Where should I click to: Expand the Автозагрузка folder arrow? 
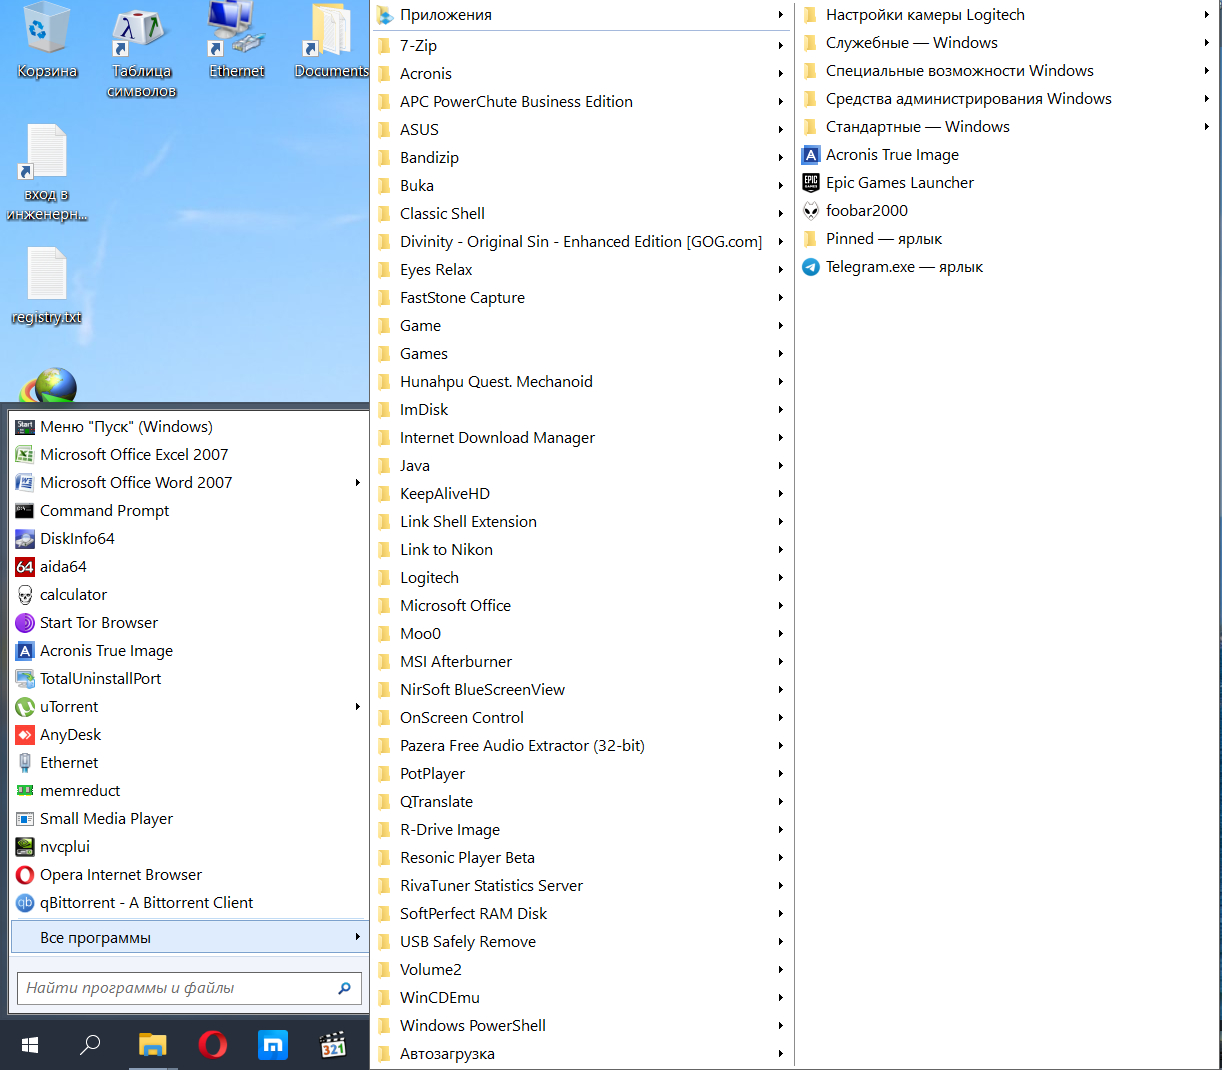click(781, 1054)
